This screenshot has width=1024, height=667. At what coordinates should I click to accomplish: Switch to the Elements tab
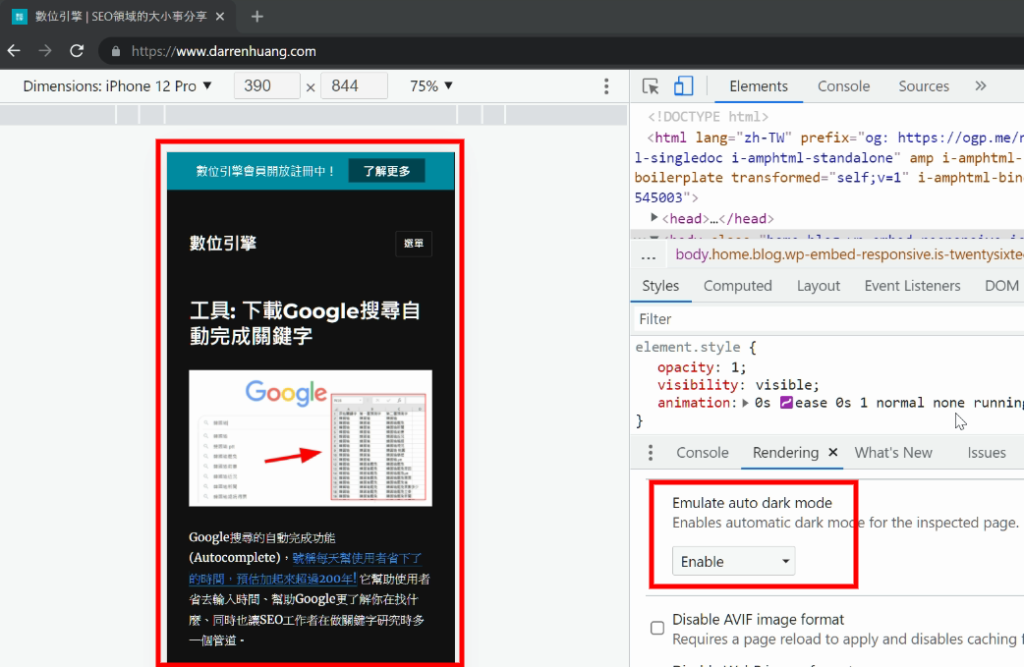pyautogui.click(x=758, y=86)
